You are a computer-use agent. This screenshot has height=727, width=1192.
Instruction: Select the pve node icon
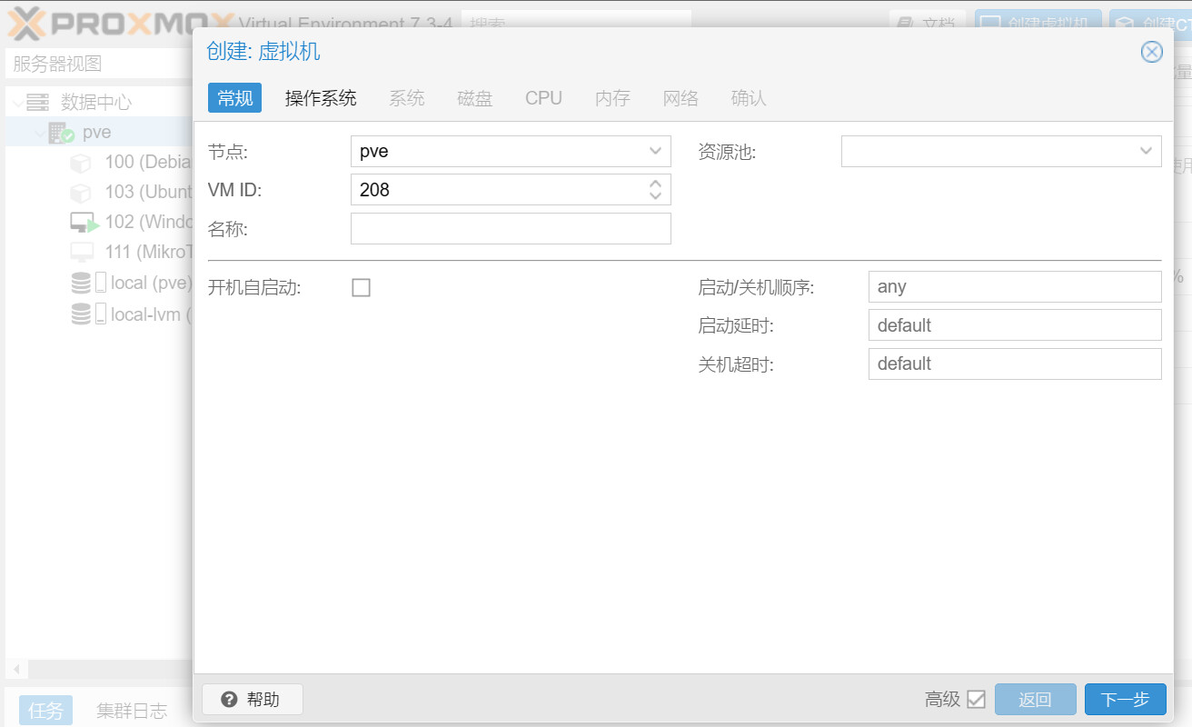(x=61, y=132)
